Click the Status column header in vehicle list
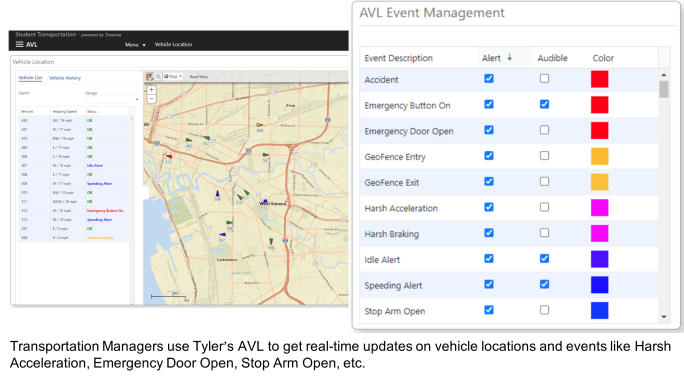Screen dimensions: 684x377 pyautogui.click(x=92, y=112)
